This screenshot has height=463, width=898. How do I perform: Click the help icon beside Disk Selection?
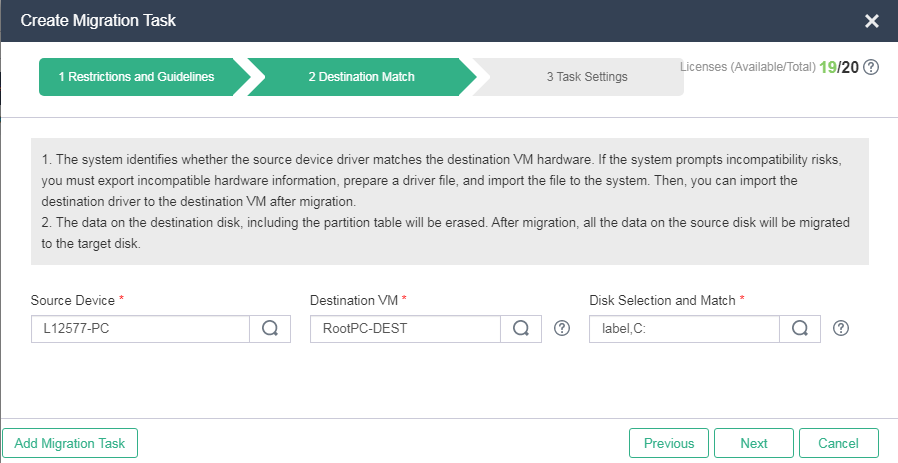[841, 329]
